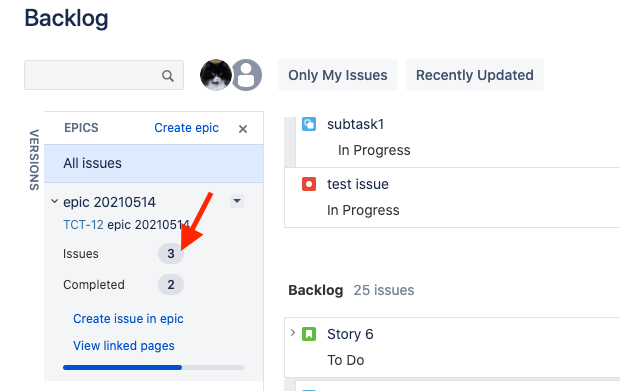Viewport: 620px width, 391px height.
Task: Click Create issue in epic
Action: point(128,319)
